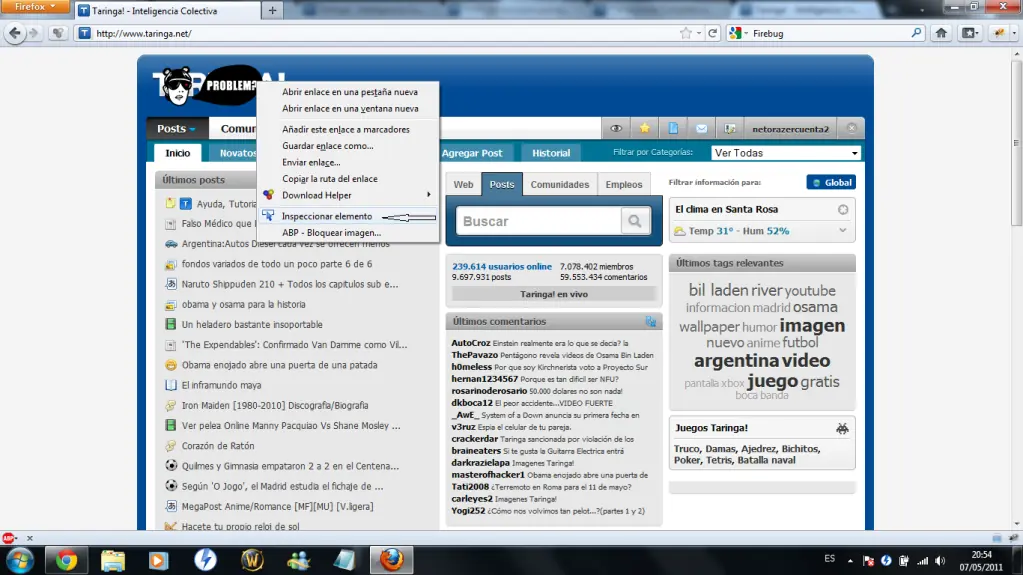Switch to the Empleos search tab

(624, 185)
